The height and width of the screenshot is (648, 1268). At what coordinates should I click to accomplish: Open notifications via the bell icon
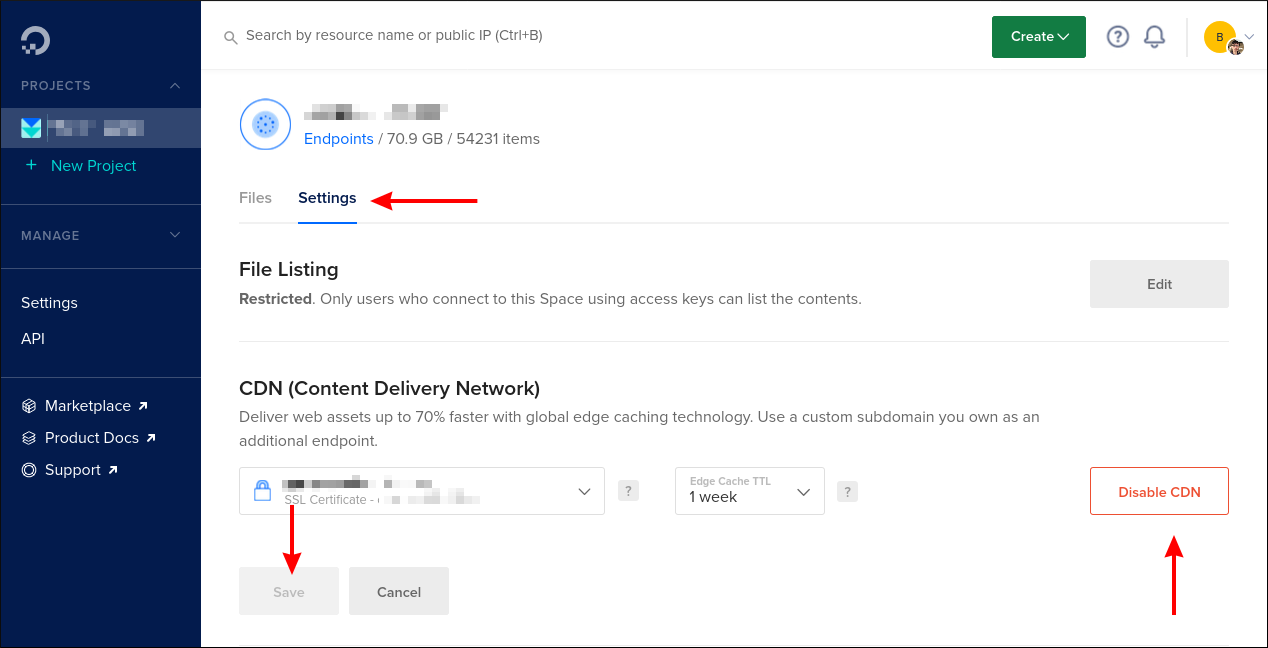[x=1154, y=36]
